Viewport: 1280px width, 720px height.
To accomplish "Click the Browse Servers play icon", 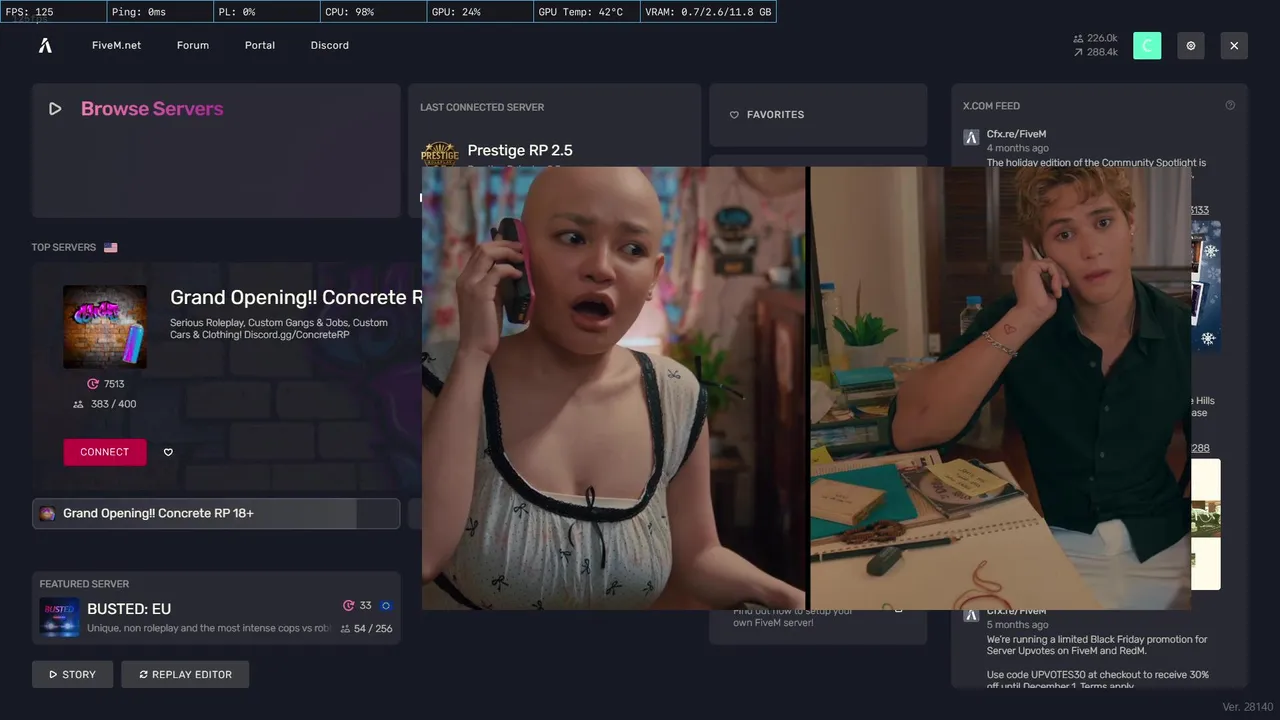I will [55, 109].
